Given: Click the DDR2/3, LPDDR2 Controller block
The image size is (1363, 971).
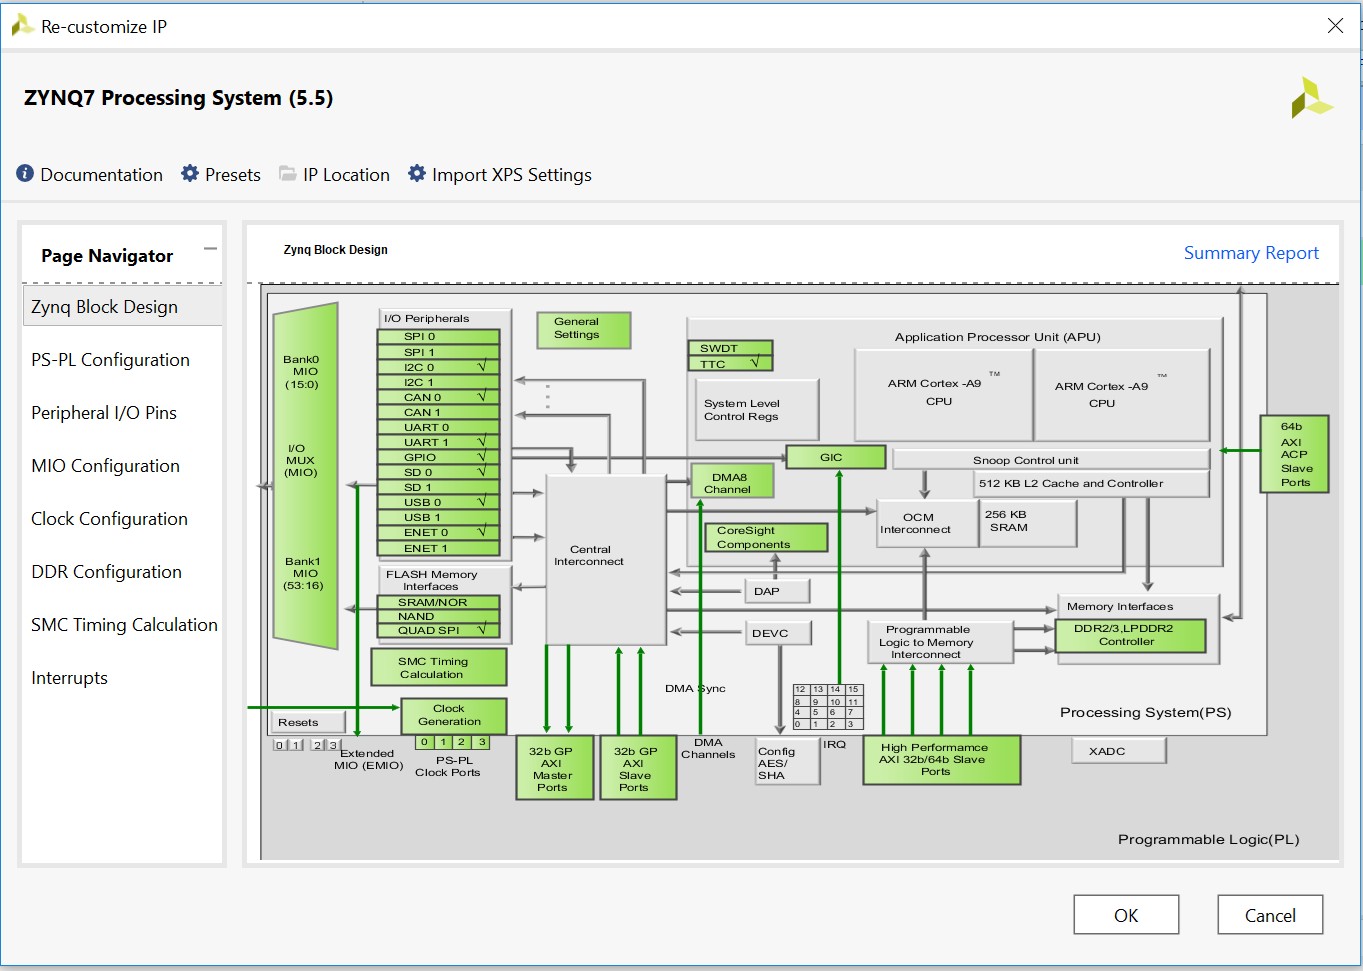Looking at the screenshot, I should (x=1130, y=636).
